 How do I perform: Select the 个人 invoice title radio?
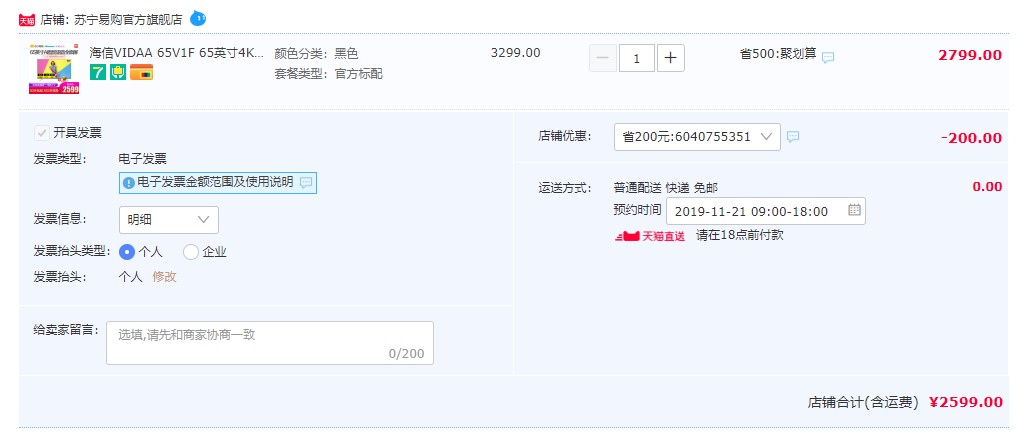127,252
